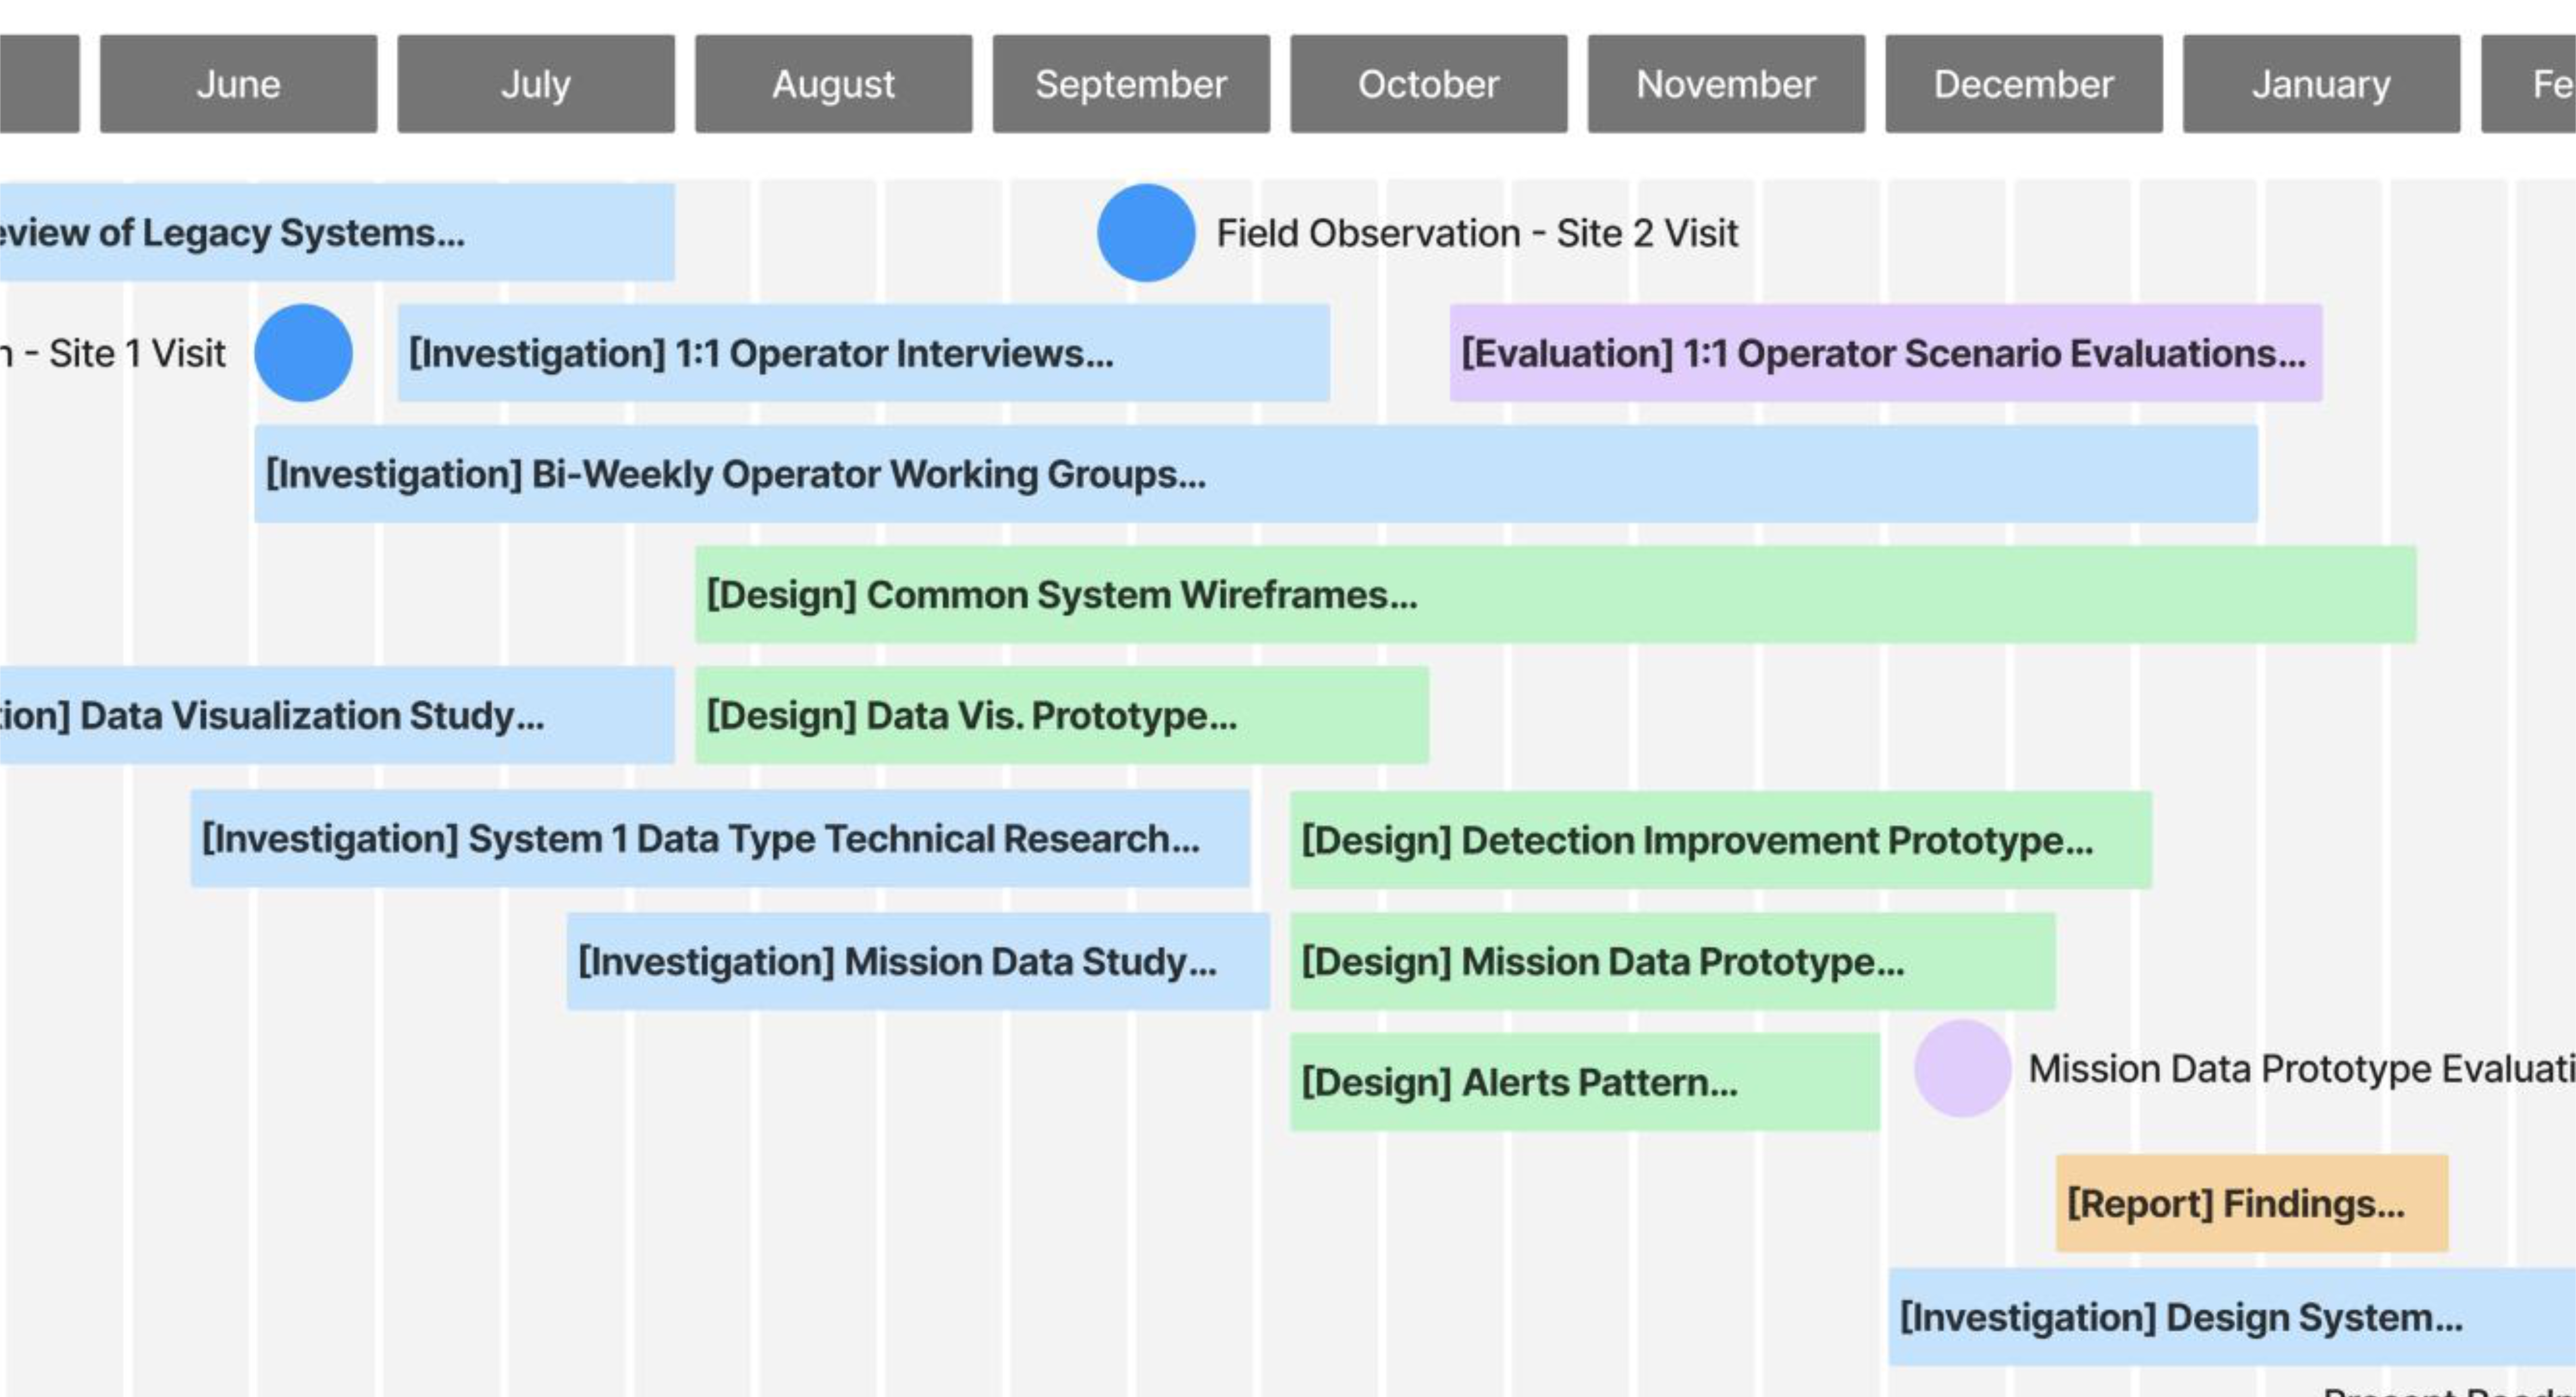Select the Data Vis. Prototype bar
2576x1397 pixels.
[1061, 715]
